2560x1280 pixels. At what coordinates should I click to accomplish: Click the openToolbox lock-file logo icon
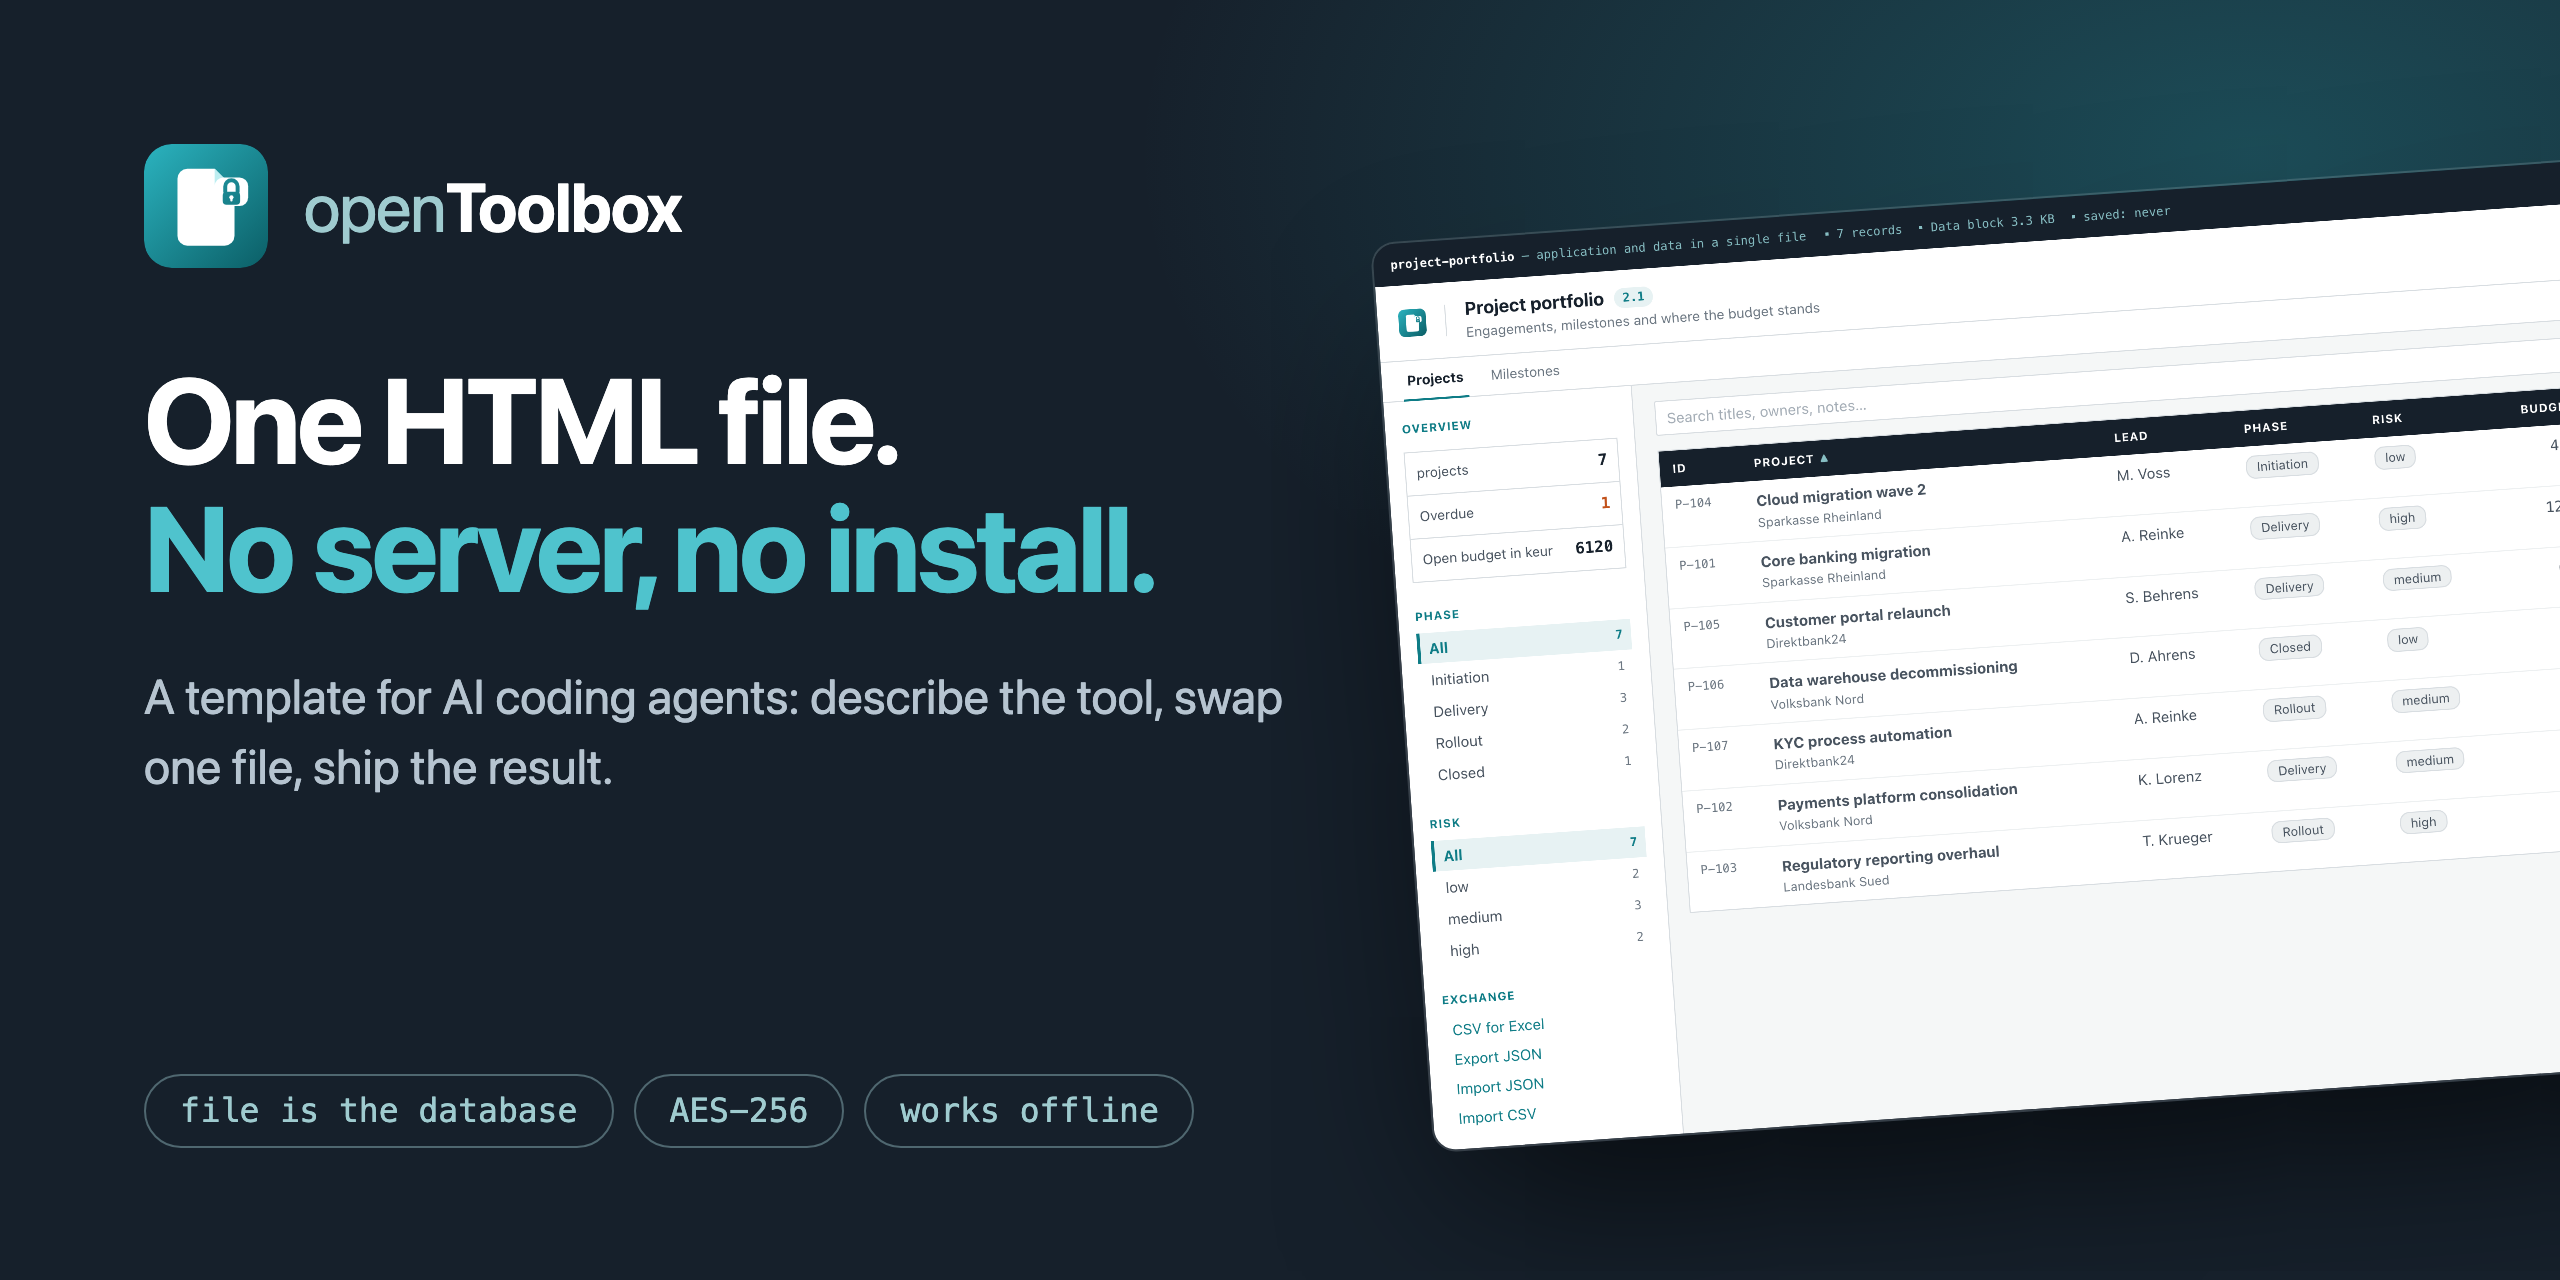[x=206, y=206]
